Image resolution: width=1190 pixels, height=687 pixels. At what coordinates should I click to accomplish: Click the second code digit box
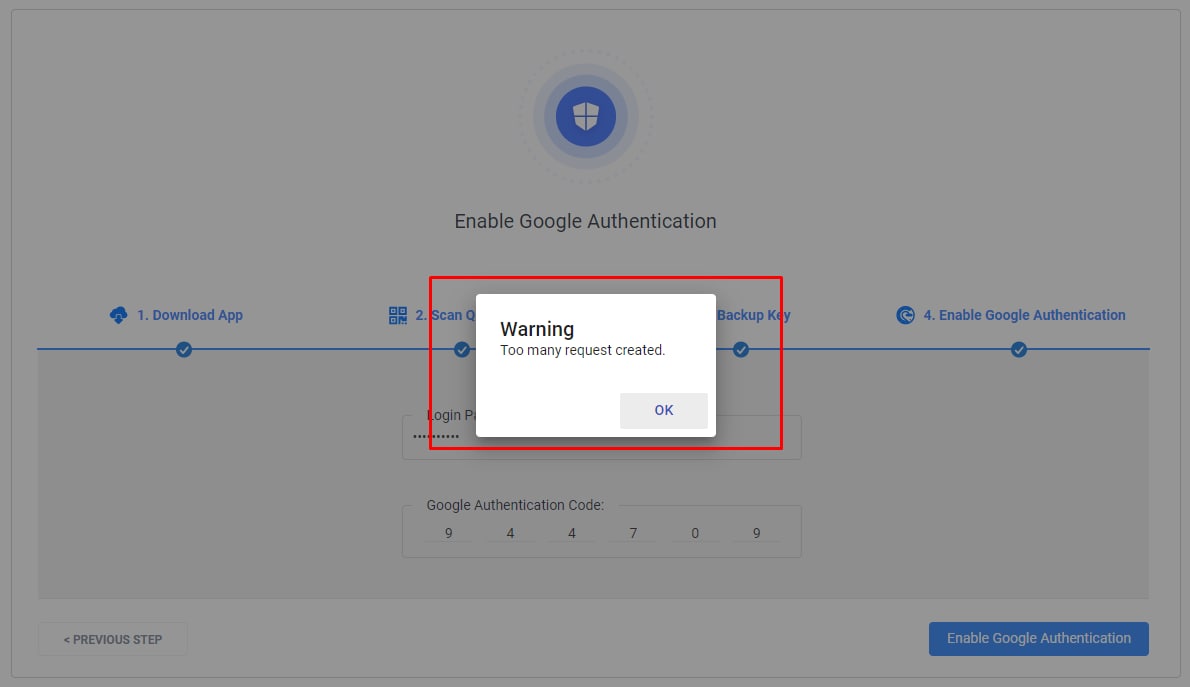coord(510,533)
